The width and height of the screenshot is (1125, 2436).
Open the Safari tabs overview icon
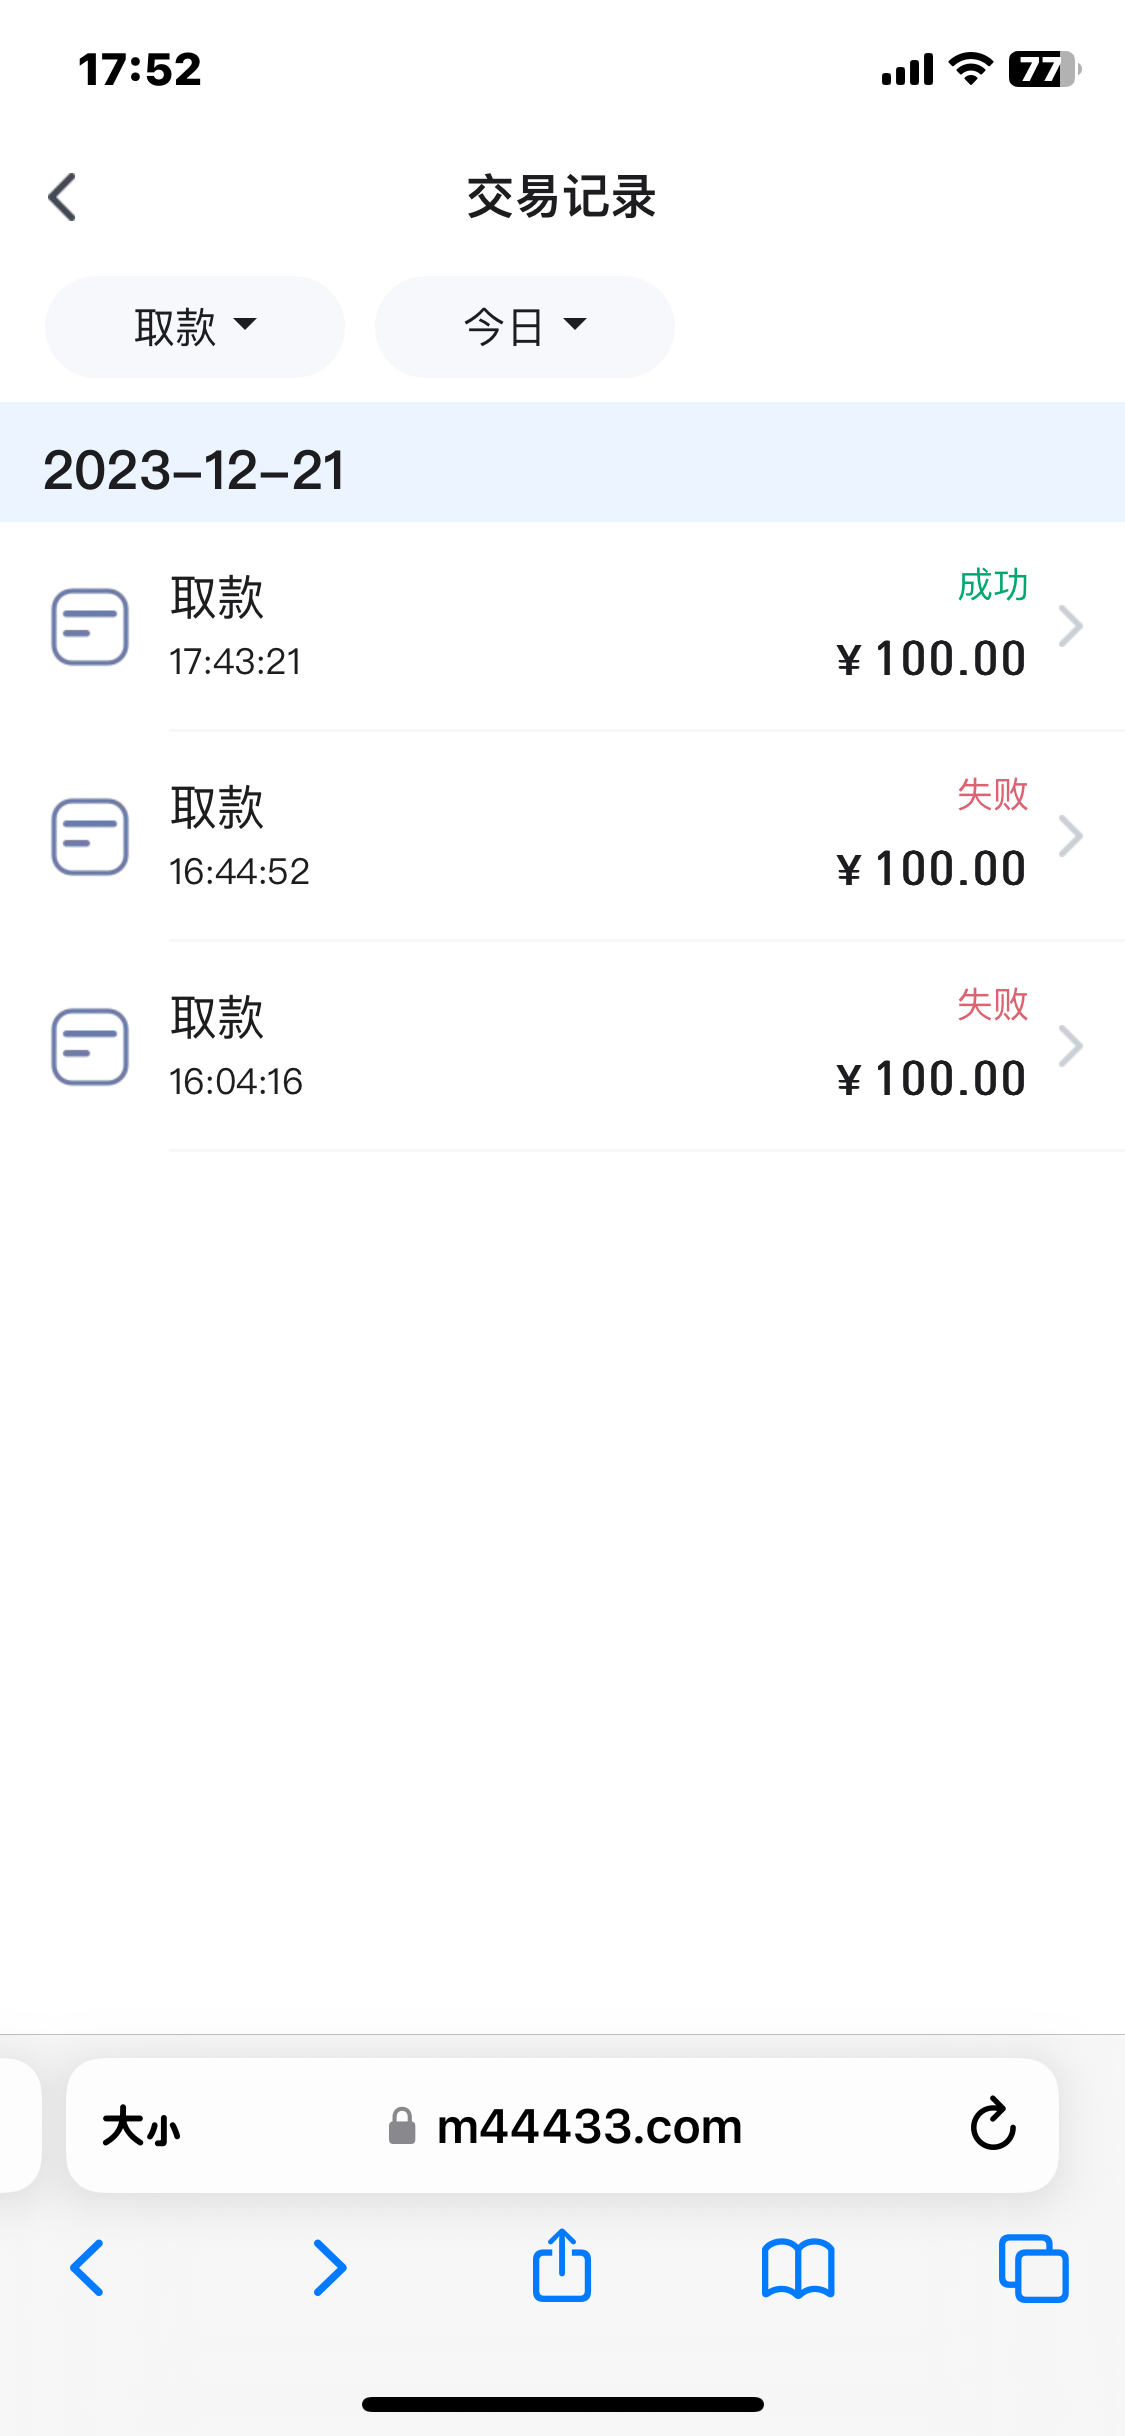coord(1033,2267)
